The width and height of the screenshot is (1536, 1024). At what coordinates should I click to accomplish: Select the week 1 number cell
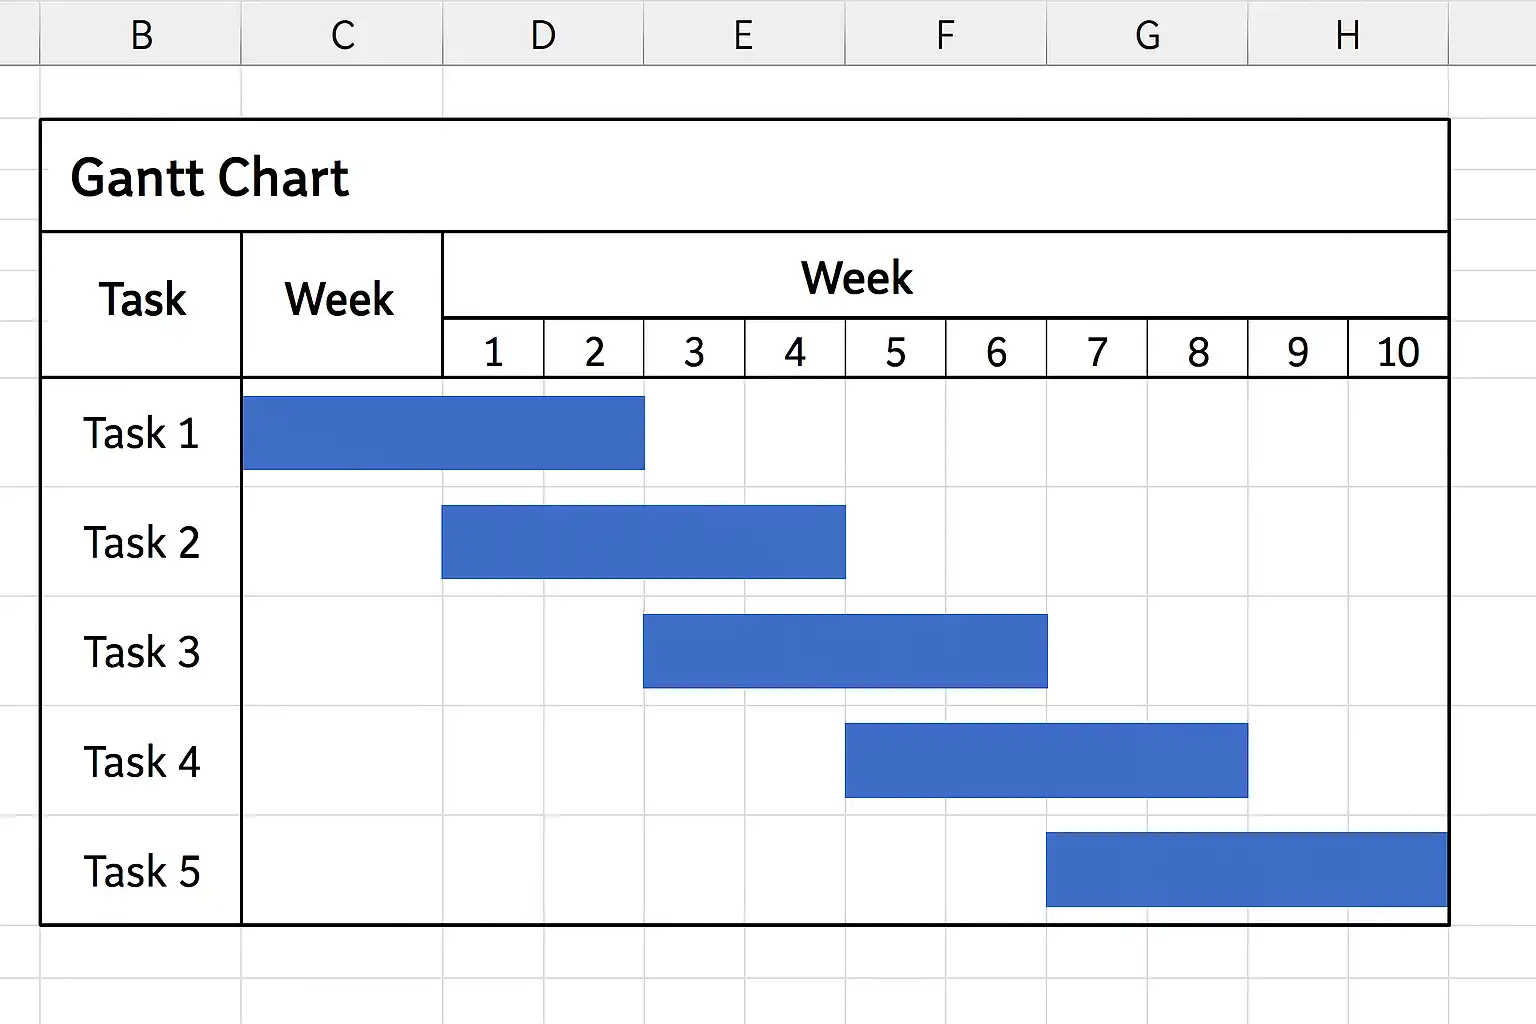(493, 349)
